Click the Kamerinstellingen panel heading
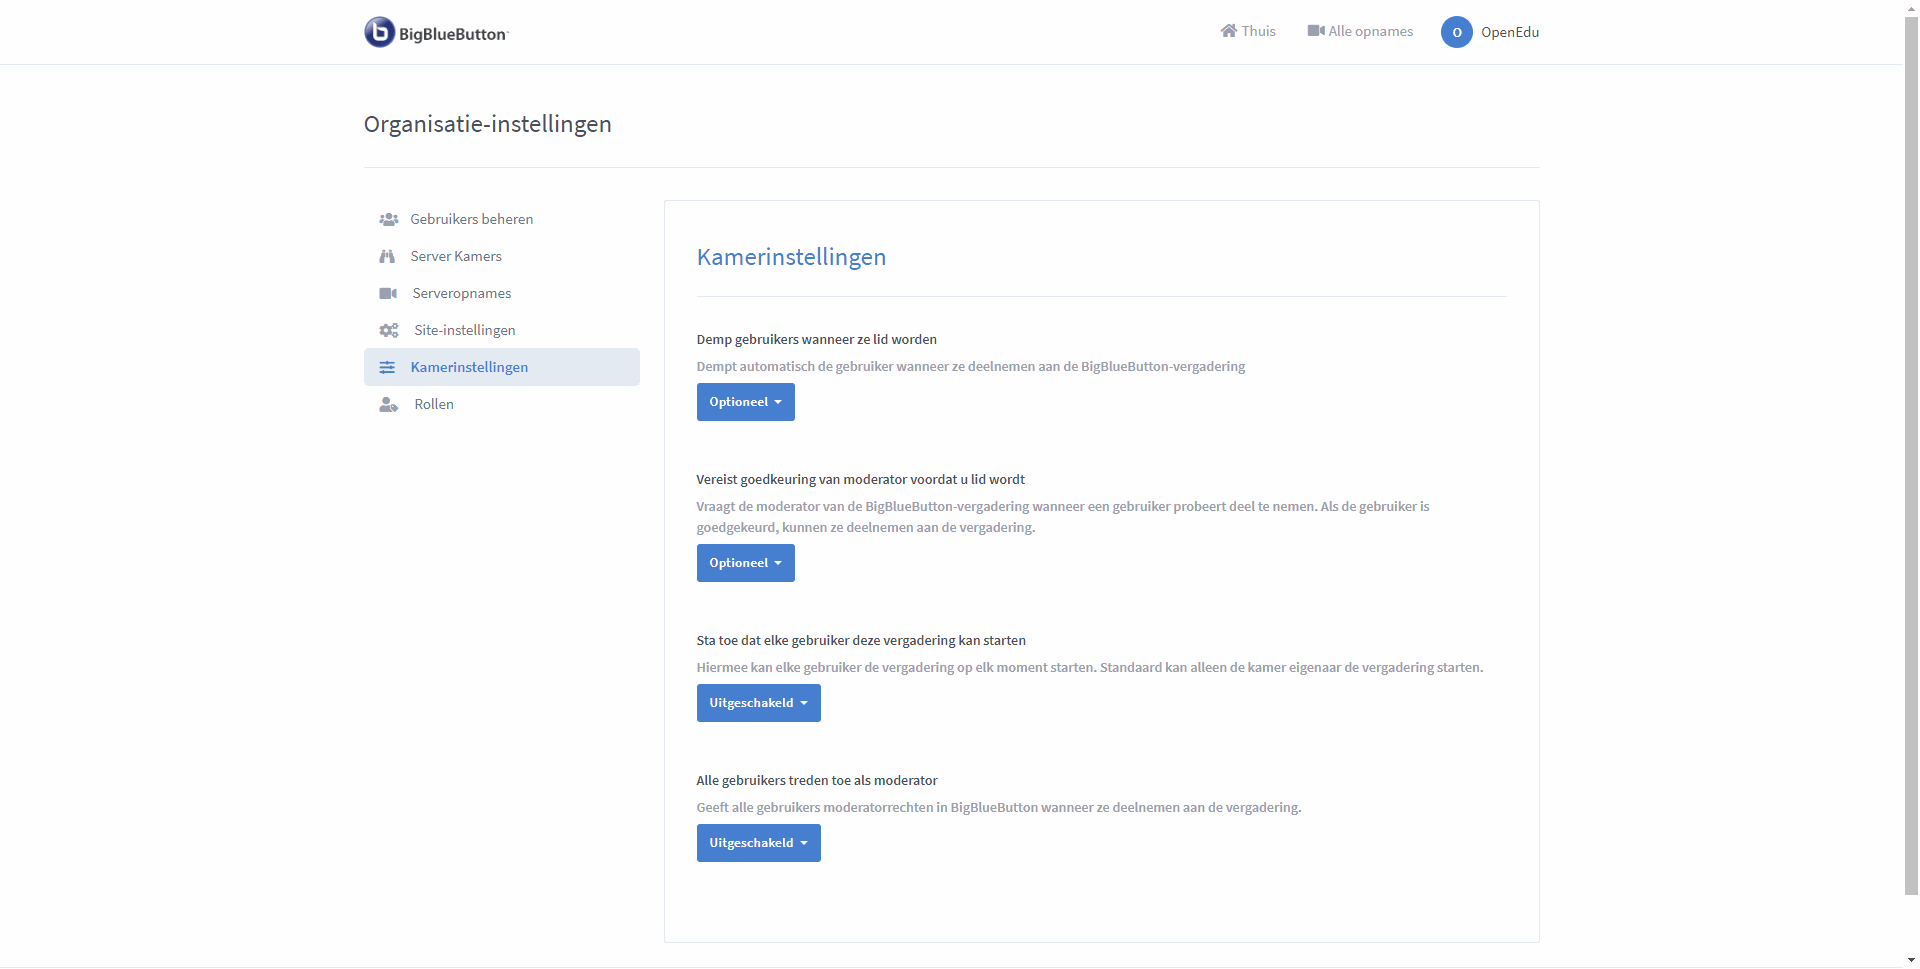 791,257
